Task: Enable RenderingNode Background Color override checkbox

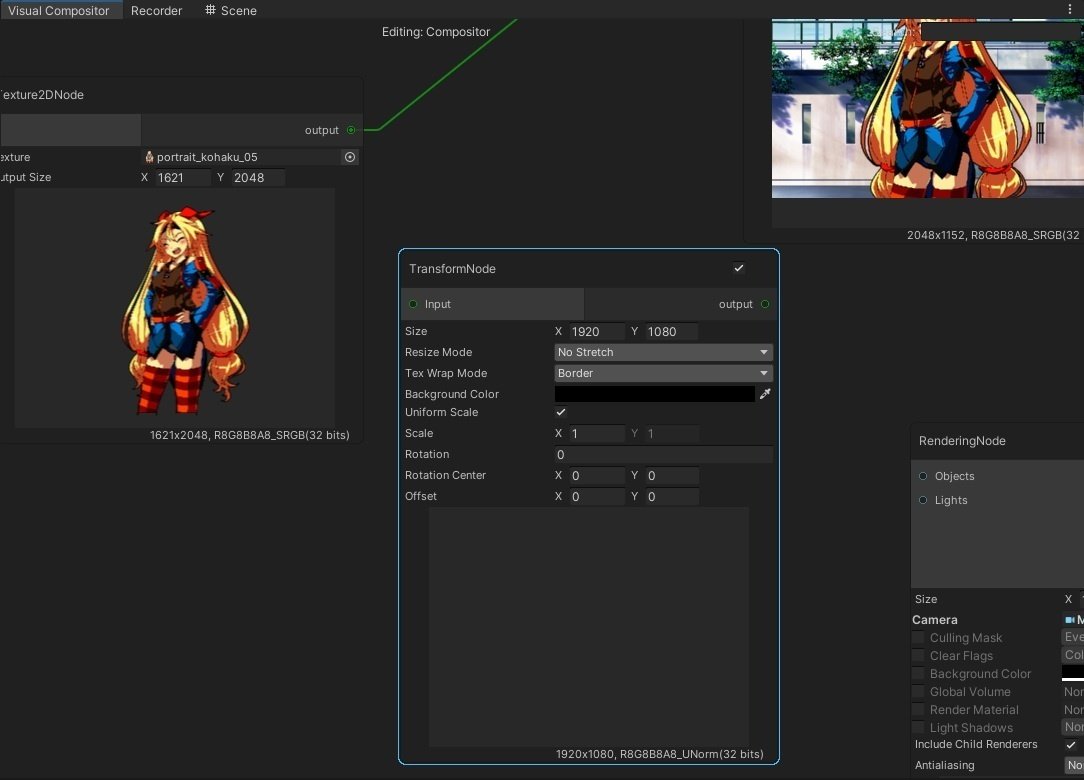Action: tap(918, 674)
